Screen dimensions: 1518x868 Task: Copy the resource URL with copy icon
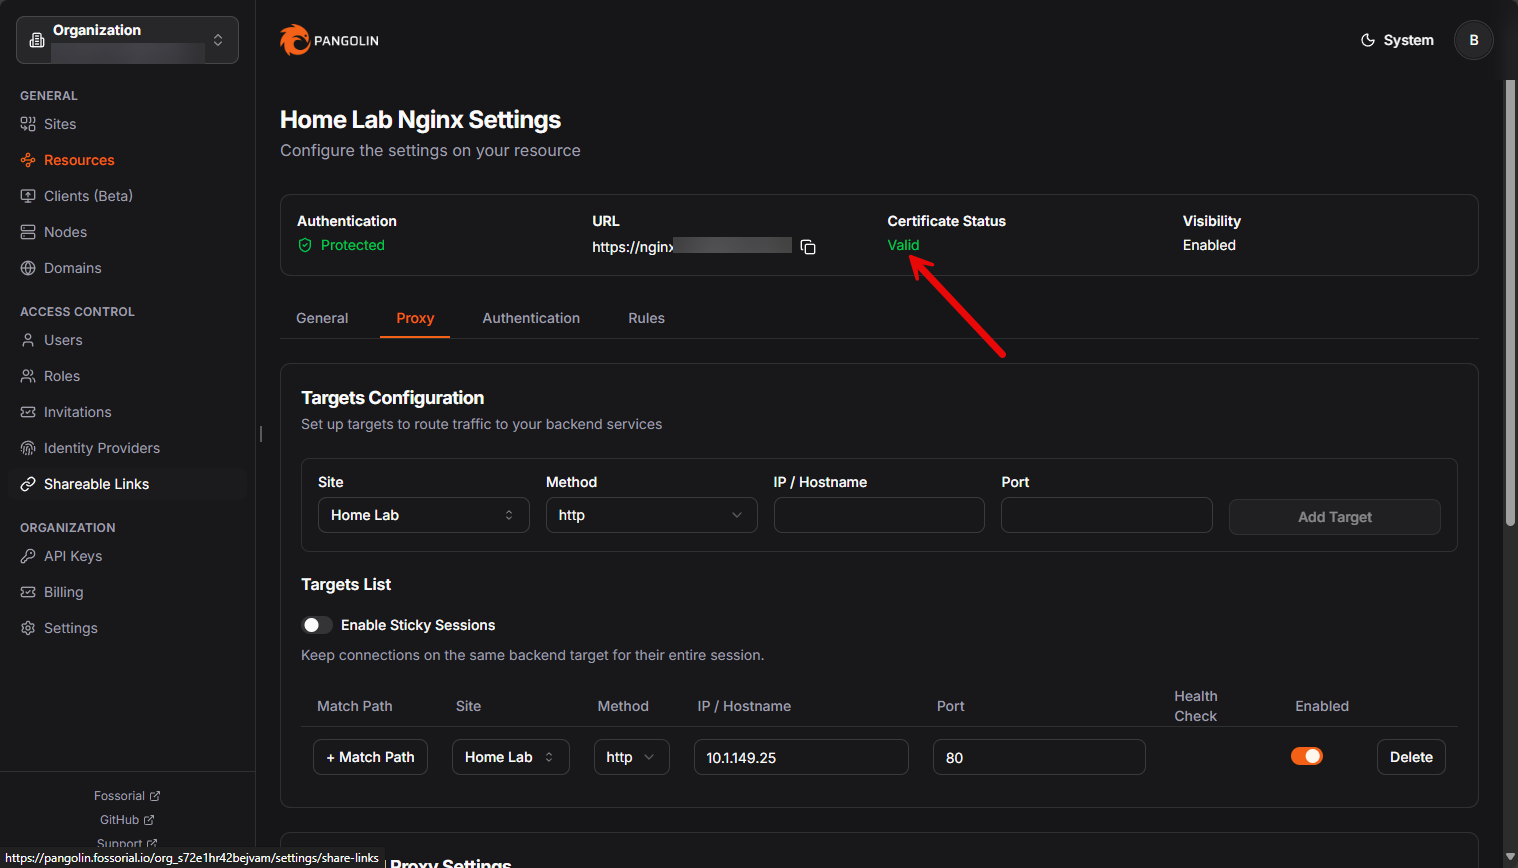coord(808,247)
